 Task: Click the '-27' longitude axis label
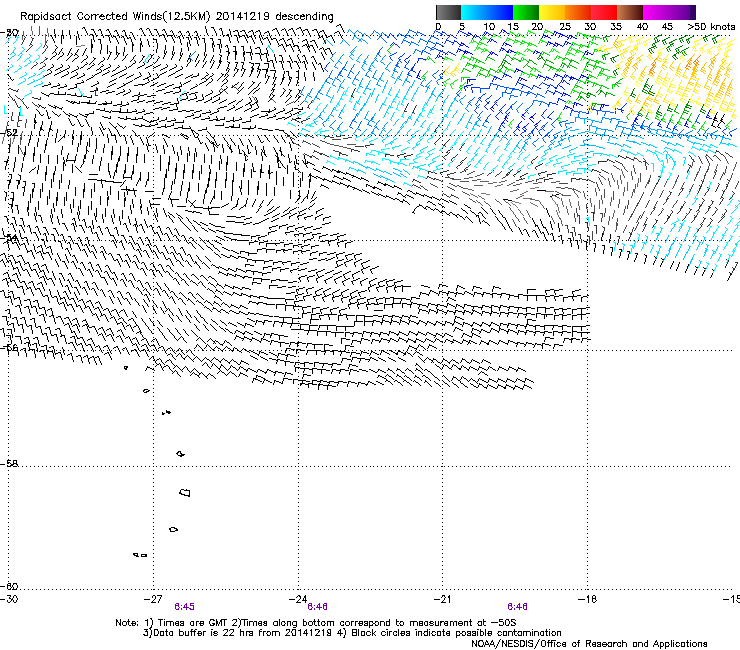pyautogui.click(x=153, y=599)
